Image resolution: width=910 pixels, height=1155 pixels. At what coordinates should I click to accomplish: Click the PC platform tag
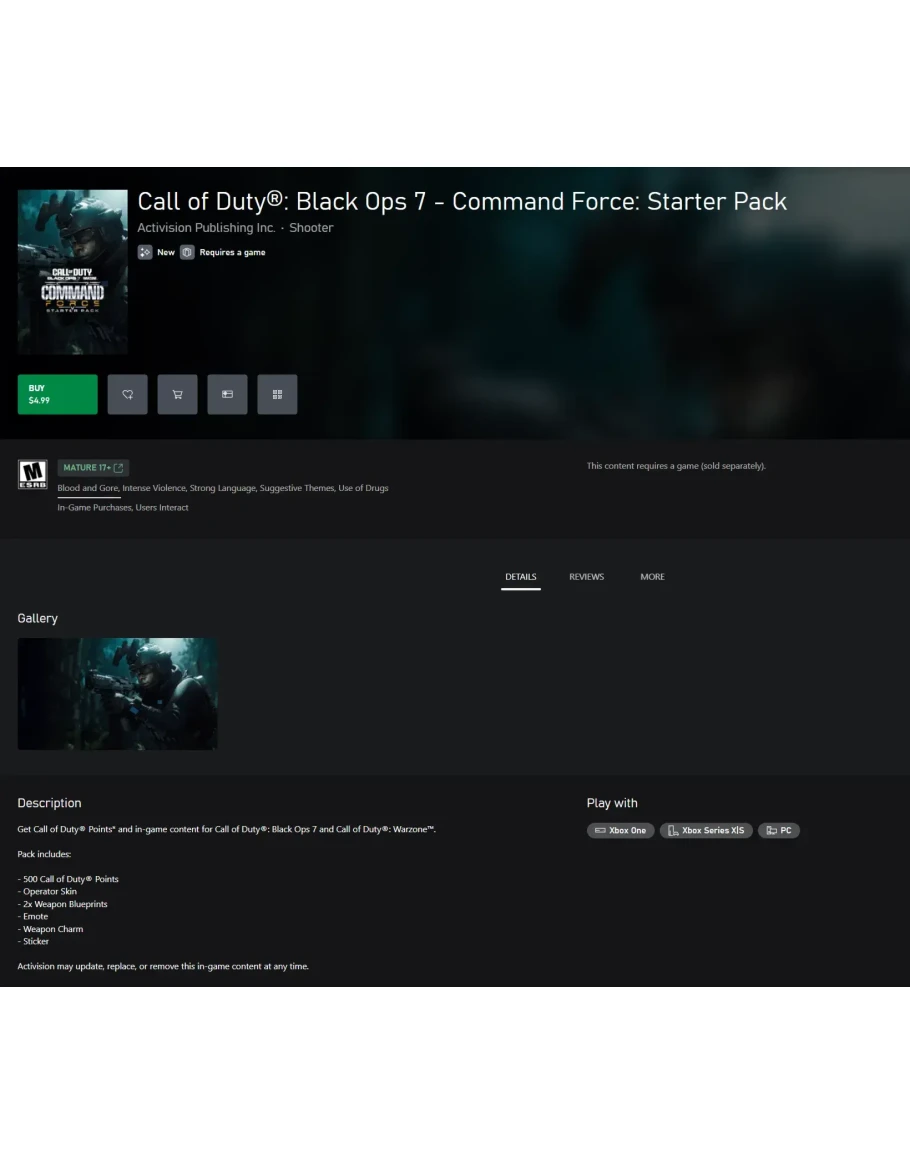click(x=778, y=830)
